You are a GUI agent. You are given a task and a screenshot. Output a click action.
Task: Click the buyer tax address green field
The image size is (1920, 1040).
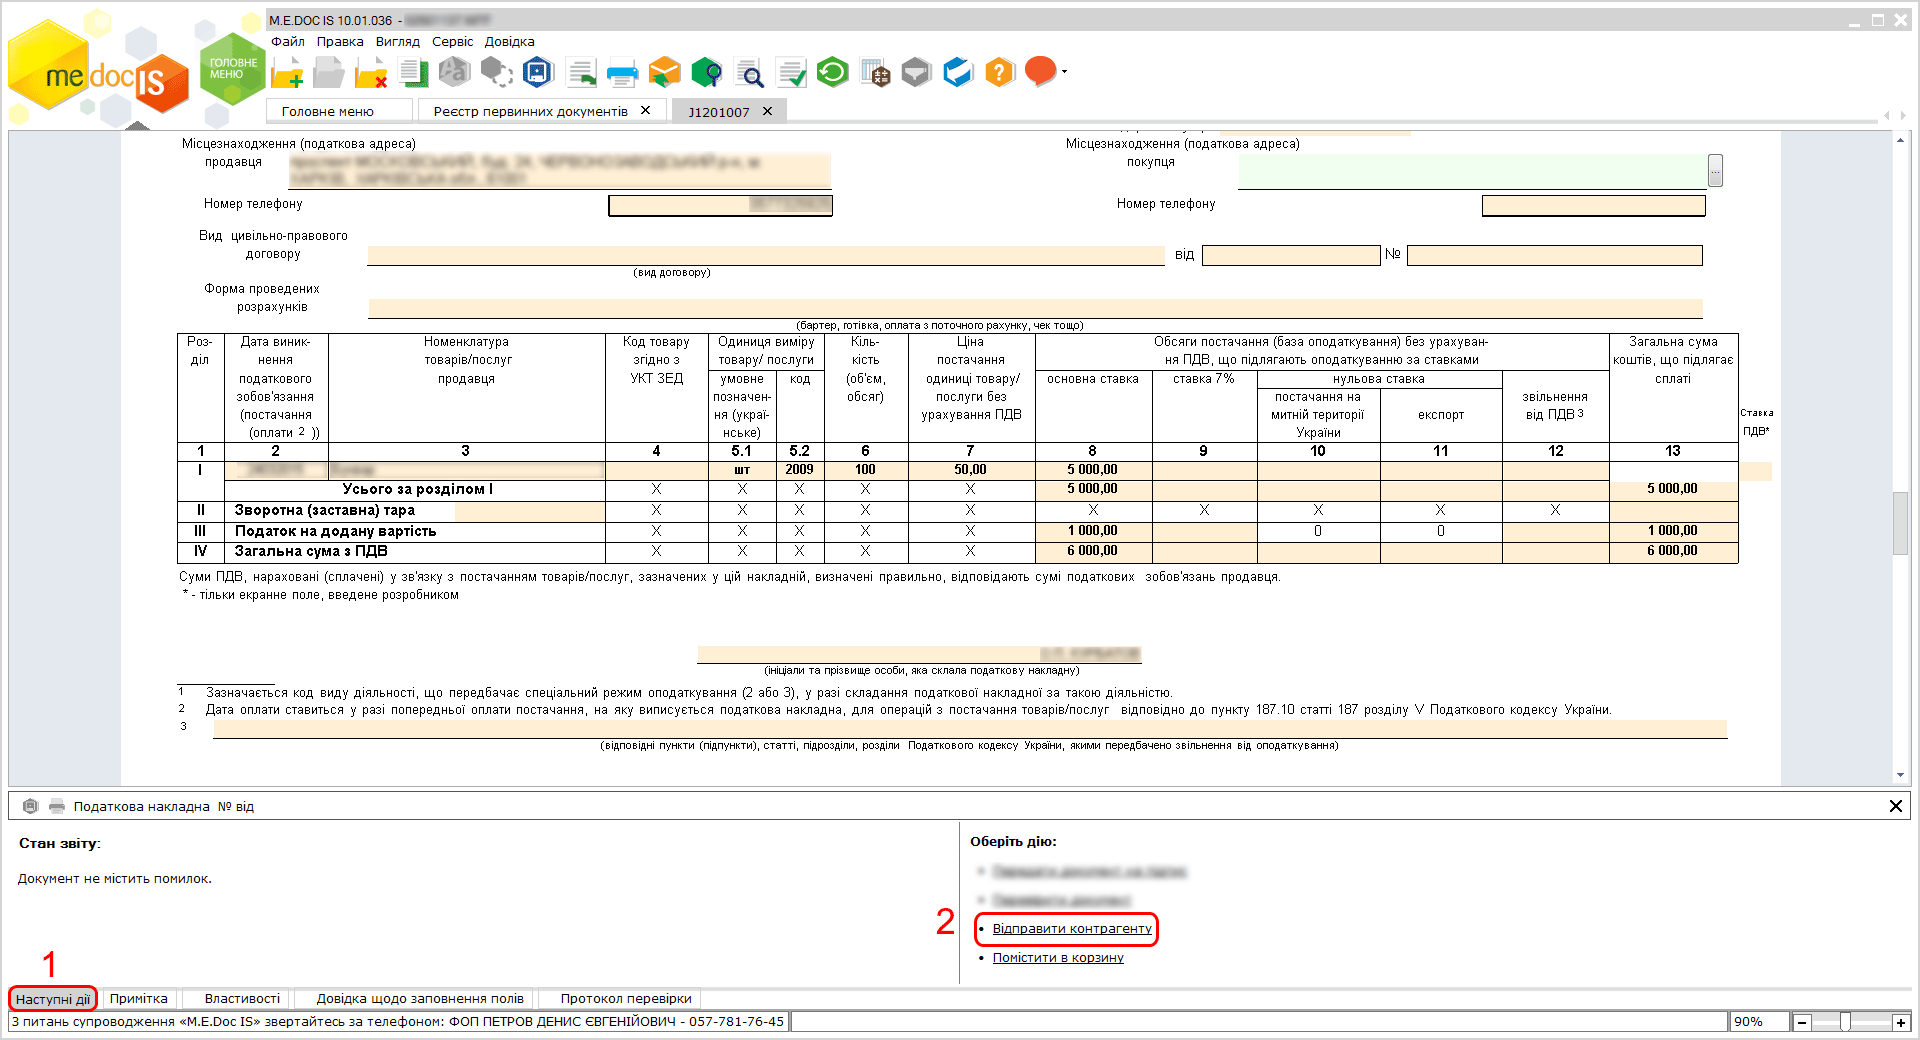point(1472,171)
